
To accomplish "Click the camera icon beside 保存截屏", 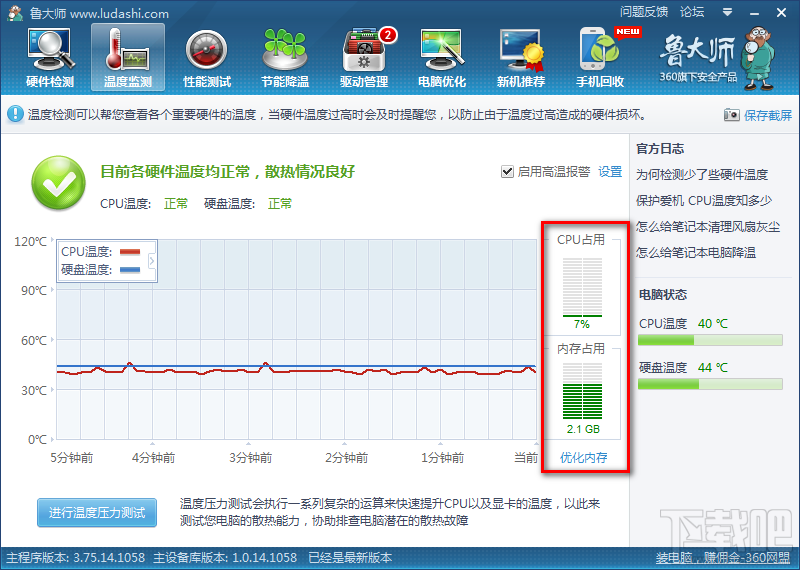I will tap(731, 115).
